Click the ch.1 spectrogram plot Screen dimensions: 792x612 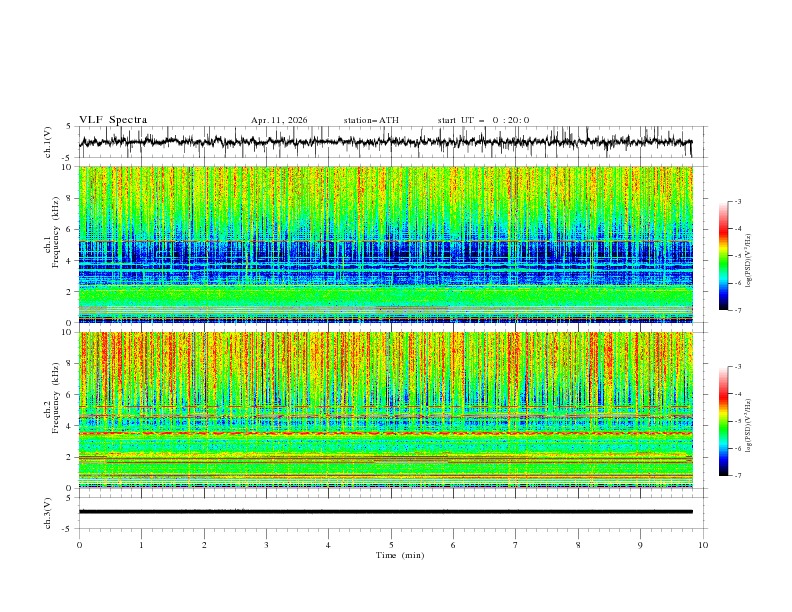click(x=385, y=244)
